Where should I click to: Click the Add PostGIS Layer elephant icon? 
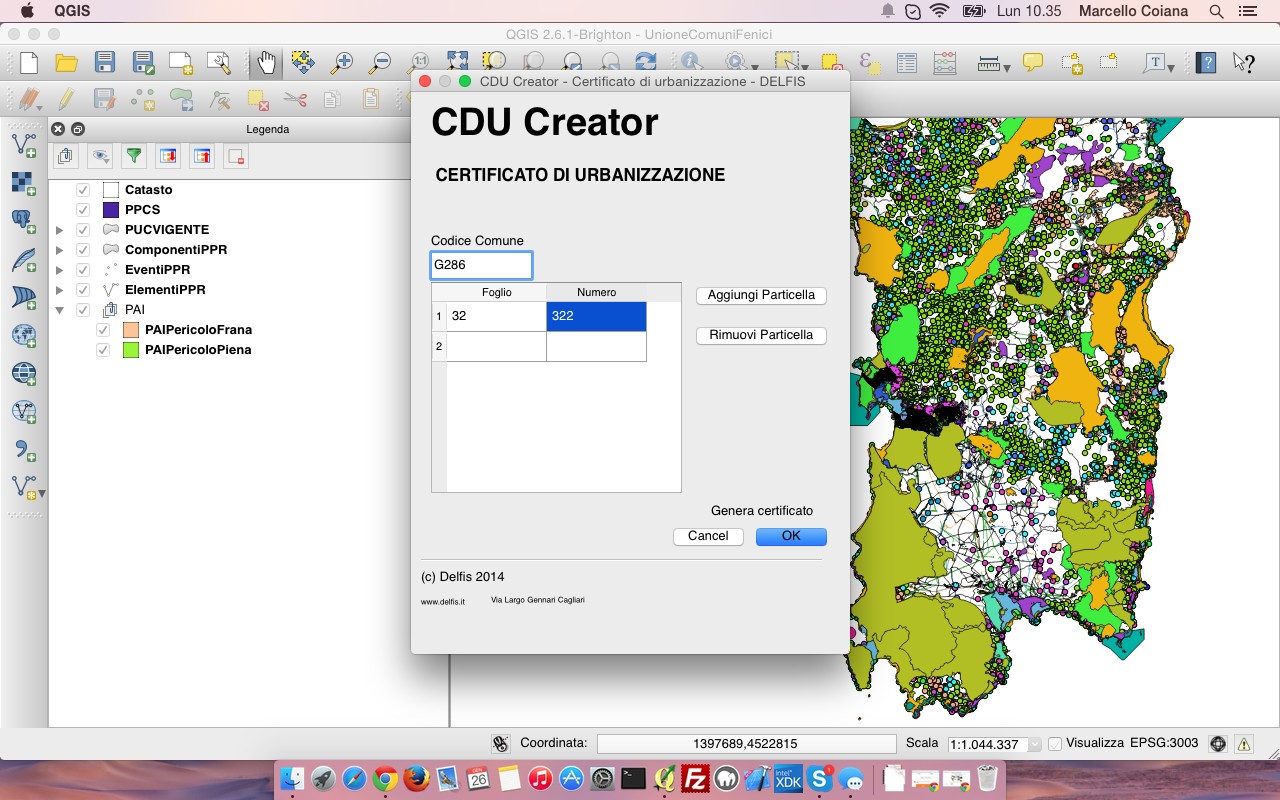24,222
